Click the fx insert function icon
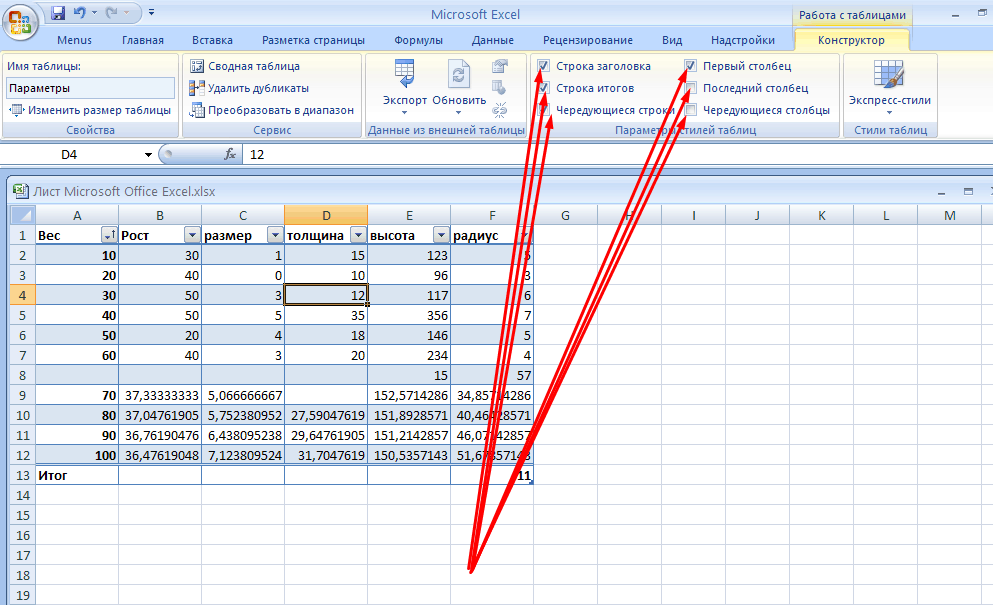The height and width of the screenshot is (605, 993). tap(230, 154)
